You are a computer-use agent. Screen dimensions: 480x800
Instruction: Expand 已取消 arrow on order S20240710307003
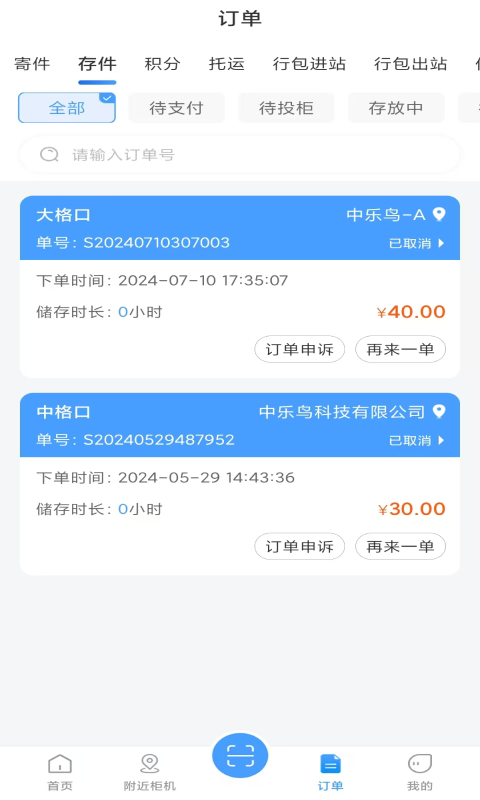[441, 243]
